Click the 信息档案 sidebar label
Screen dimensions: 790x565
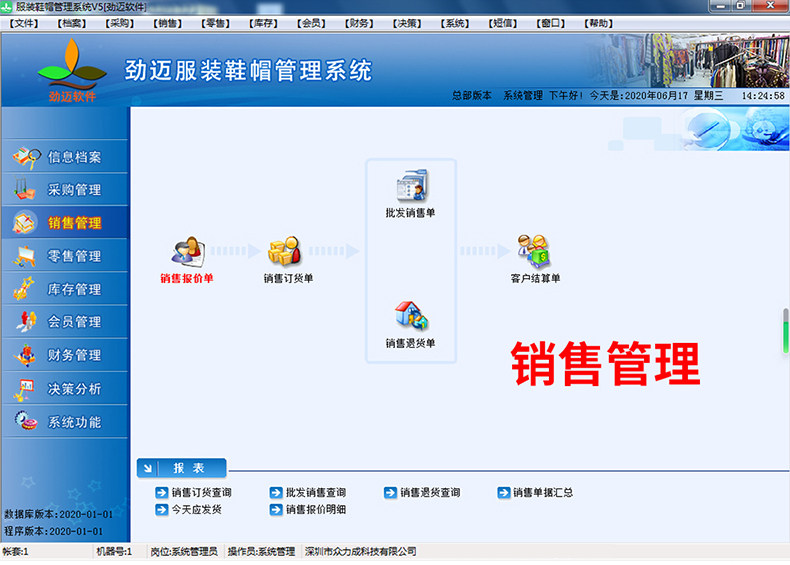74,157
